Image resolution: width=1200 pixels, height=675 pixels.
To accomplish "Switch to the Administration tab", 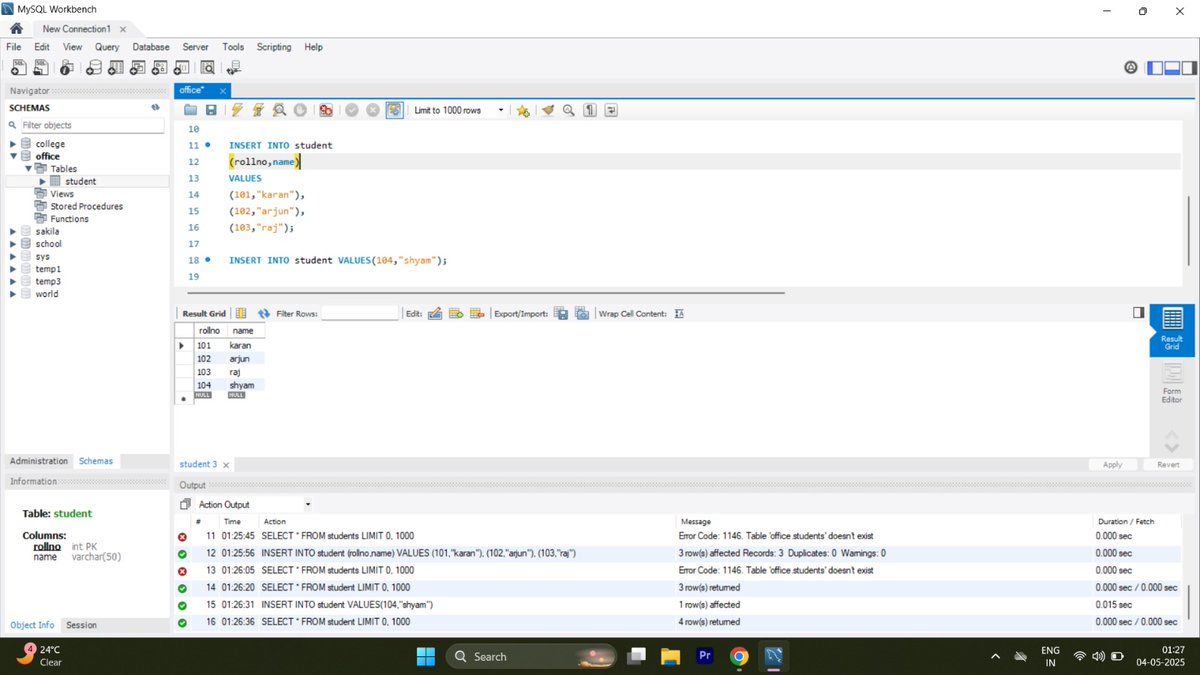I will click(x=39, y=461).
